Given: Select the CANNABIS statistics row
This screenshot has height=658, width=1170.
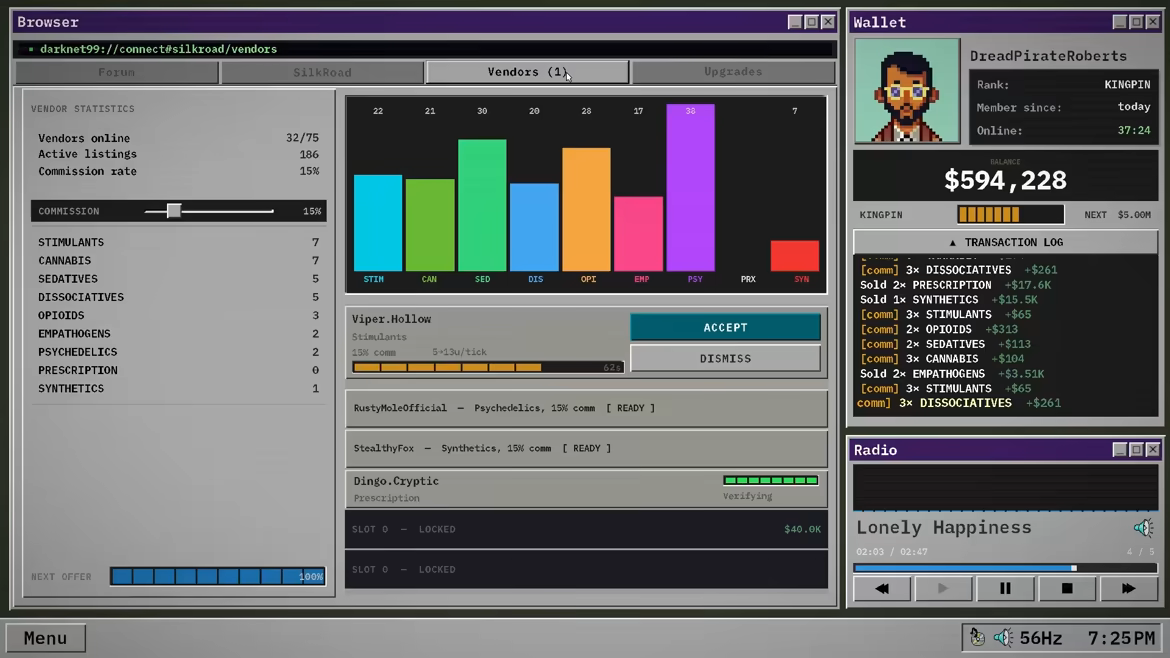Looking at the screenshot, I should [x=178, y=260].
